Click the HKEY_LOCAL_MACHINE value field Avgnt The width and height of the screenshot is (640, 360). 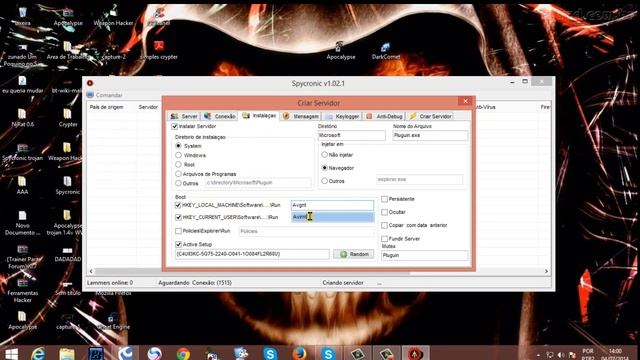pyautogui.click(x=332, y=205)
